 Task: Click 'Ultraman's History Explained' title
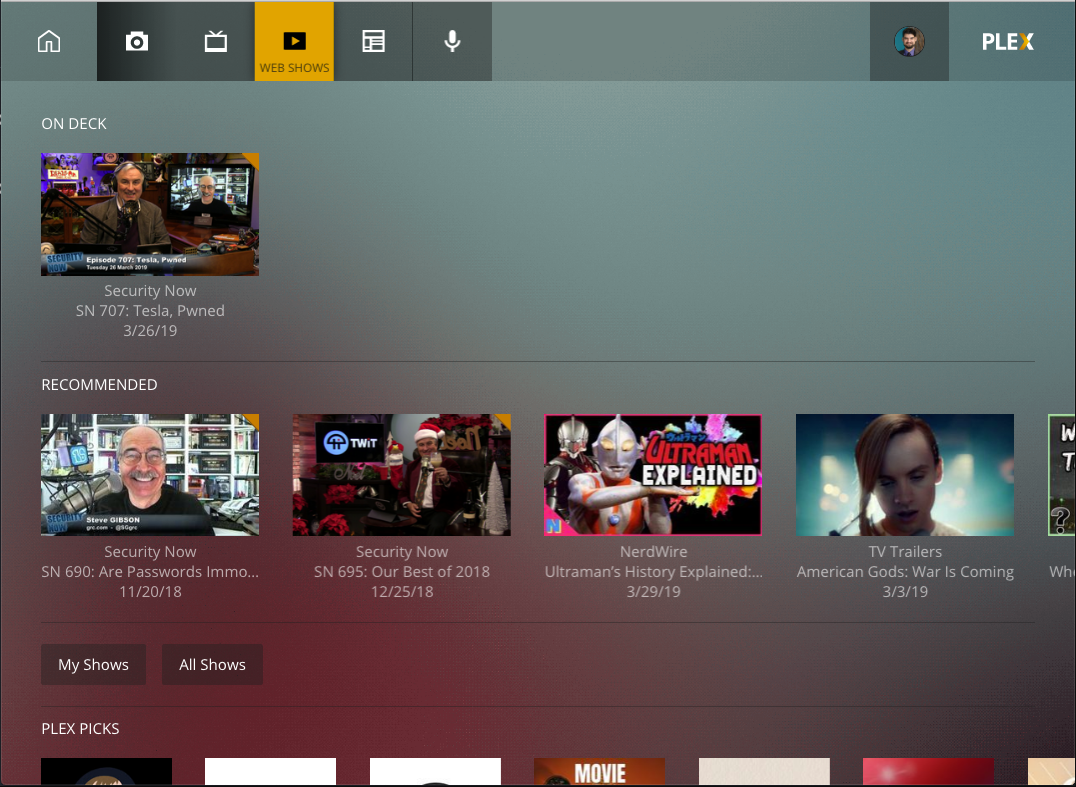point(653,572)
